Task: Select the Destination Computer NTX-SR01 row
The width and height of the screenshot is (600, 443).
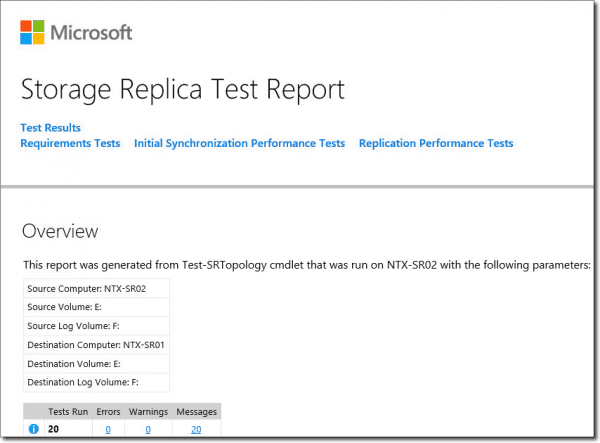Action: [96, 345]
